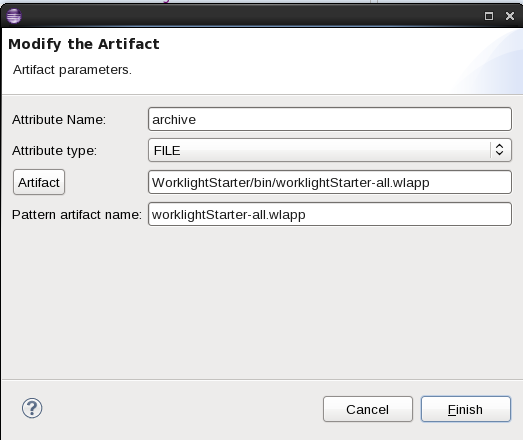The width and height of the screenshot is (523, 440).
Task: Click the Attribute type dropdown arrows
Action: (499, 150)
